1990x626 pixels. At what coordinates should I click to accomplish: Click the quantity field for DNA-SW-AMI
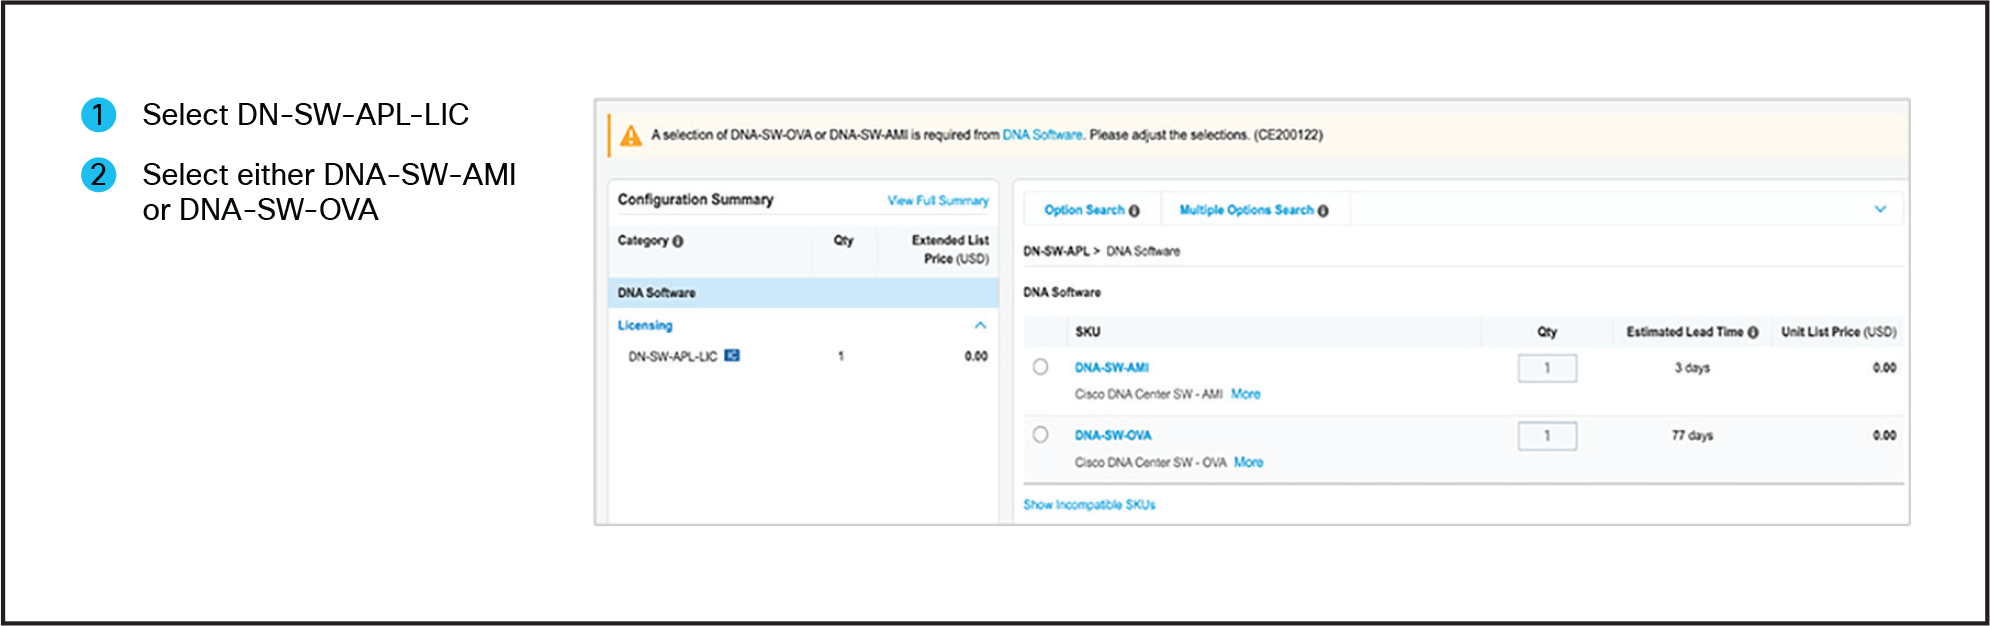coord(1547,368)
